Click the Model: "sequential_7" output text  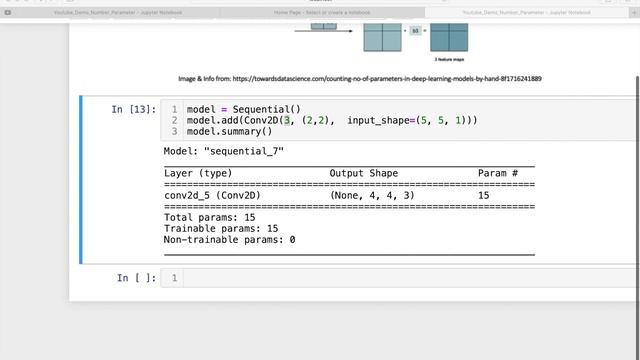[x=224, y=151]
